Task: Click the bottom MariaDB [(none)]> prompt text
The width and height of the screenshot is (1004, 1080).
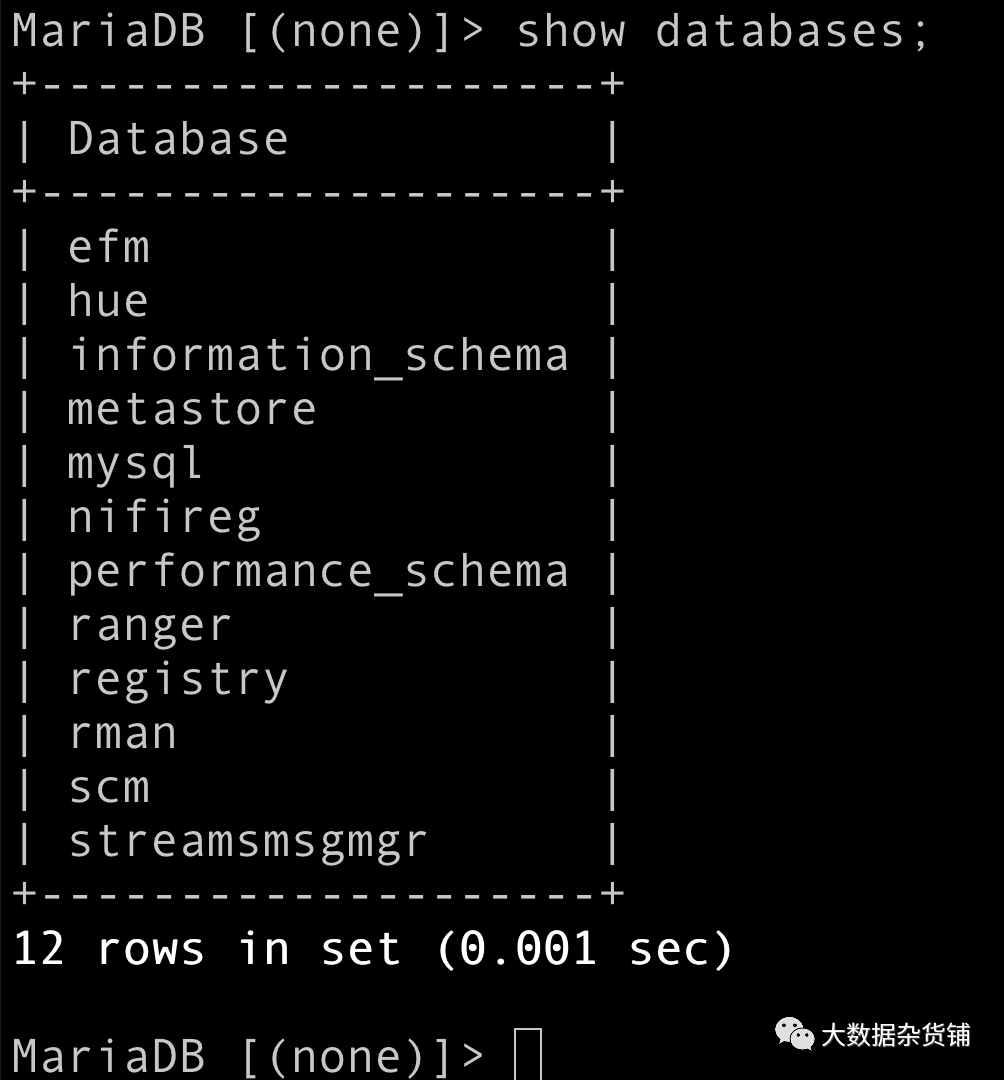Action: tap(248, 1056)
